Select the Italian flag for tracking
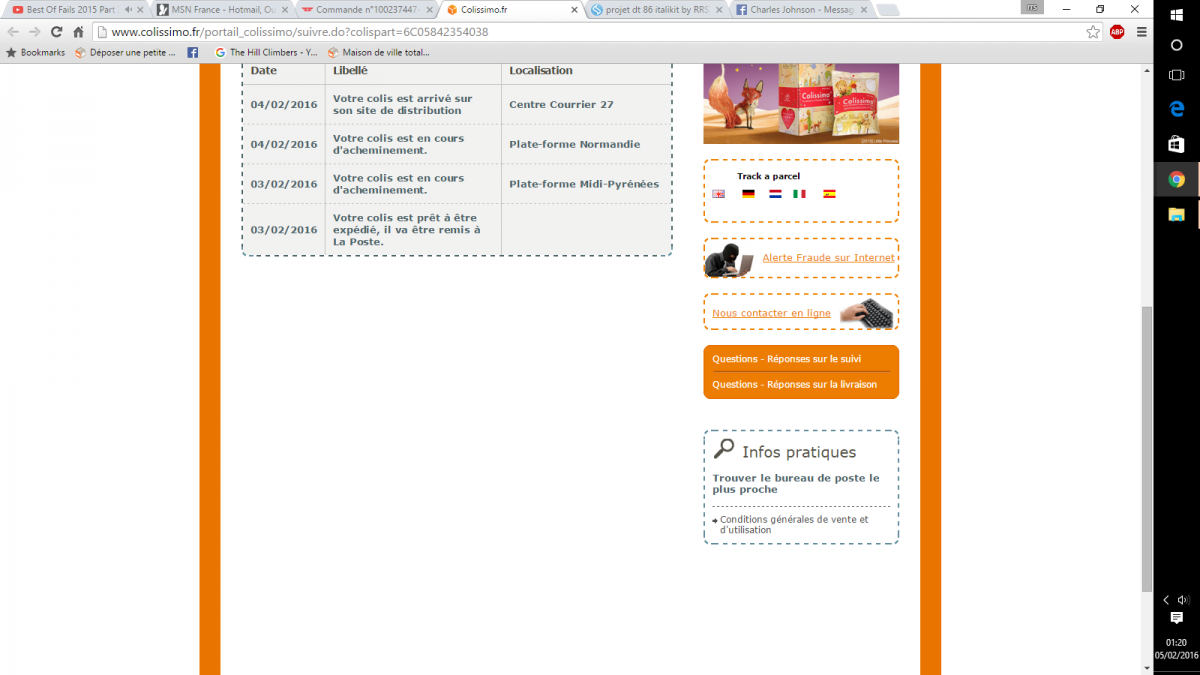This screenshot has height=675, width=1200. [x=799, y=194]
